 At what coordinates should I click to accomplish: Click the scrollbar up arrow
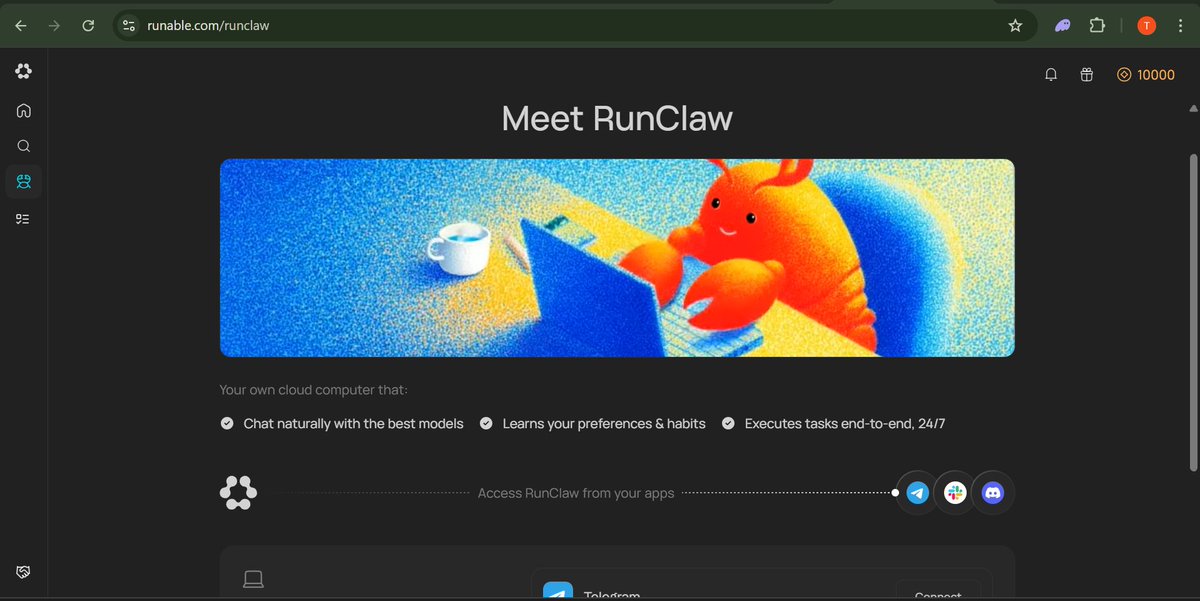(1192, 108)
